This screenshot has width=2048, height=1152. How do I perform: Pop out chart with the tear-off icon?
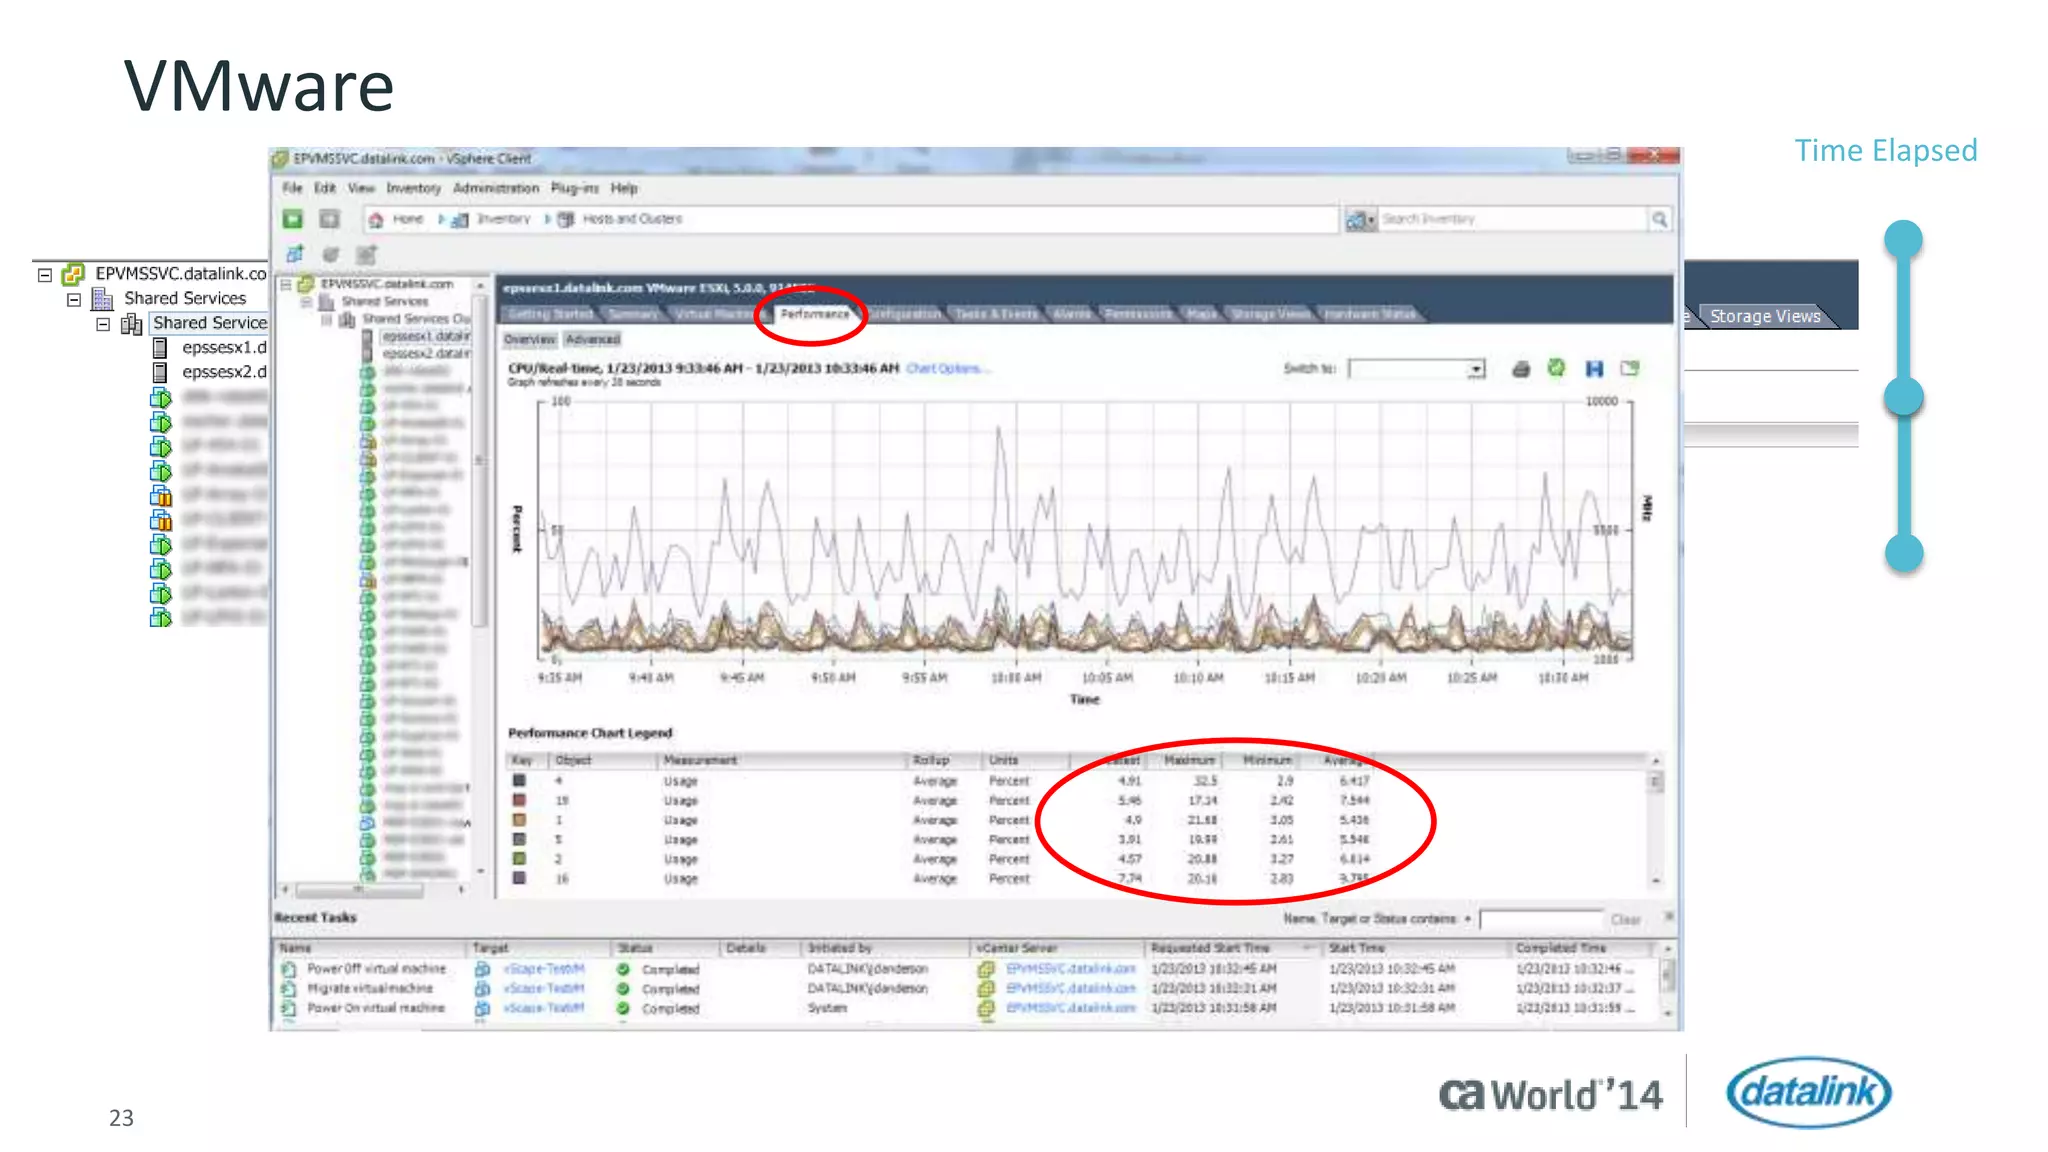1630,368
